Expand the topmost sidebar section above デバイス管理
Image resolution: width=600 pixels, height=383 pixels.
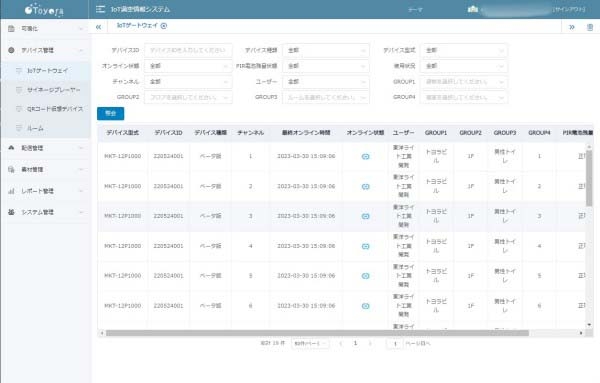pyautogui.click(x=45, y=29)
